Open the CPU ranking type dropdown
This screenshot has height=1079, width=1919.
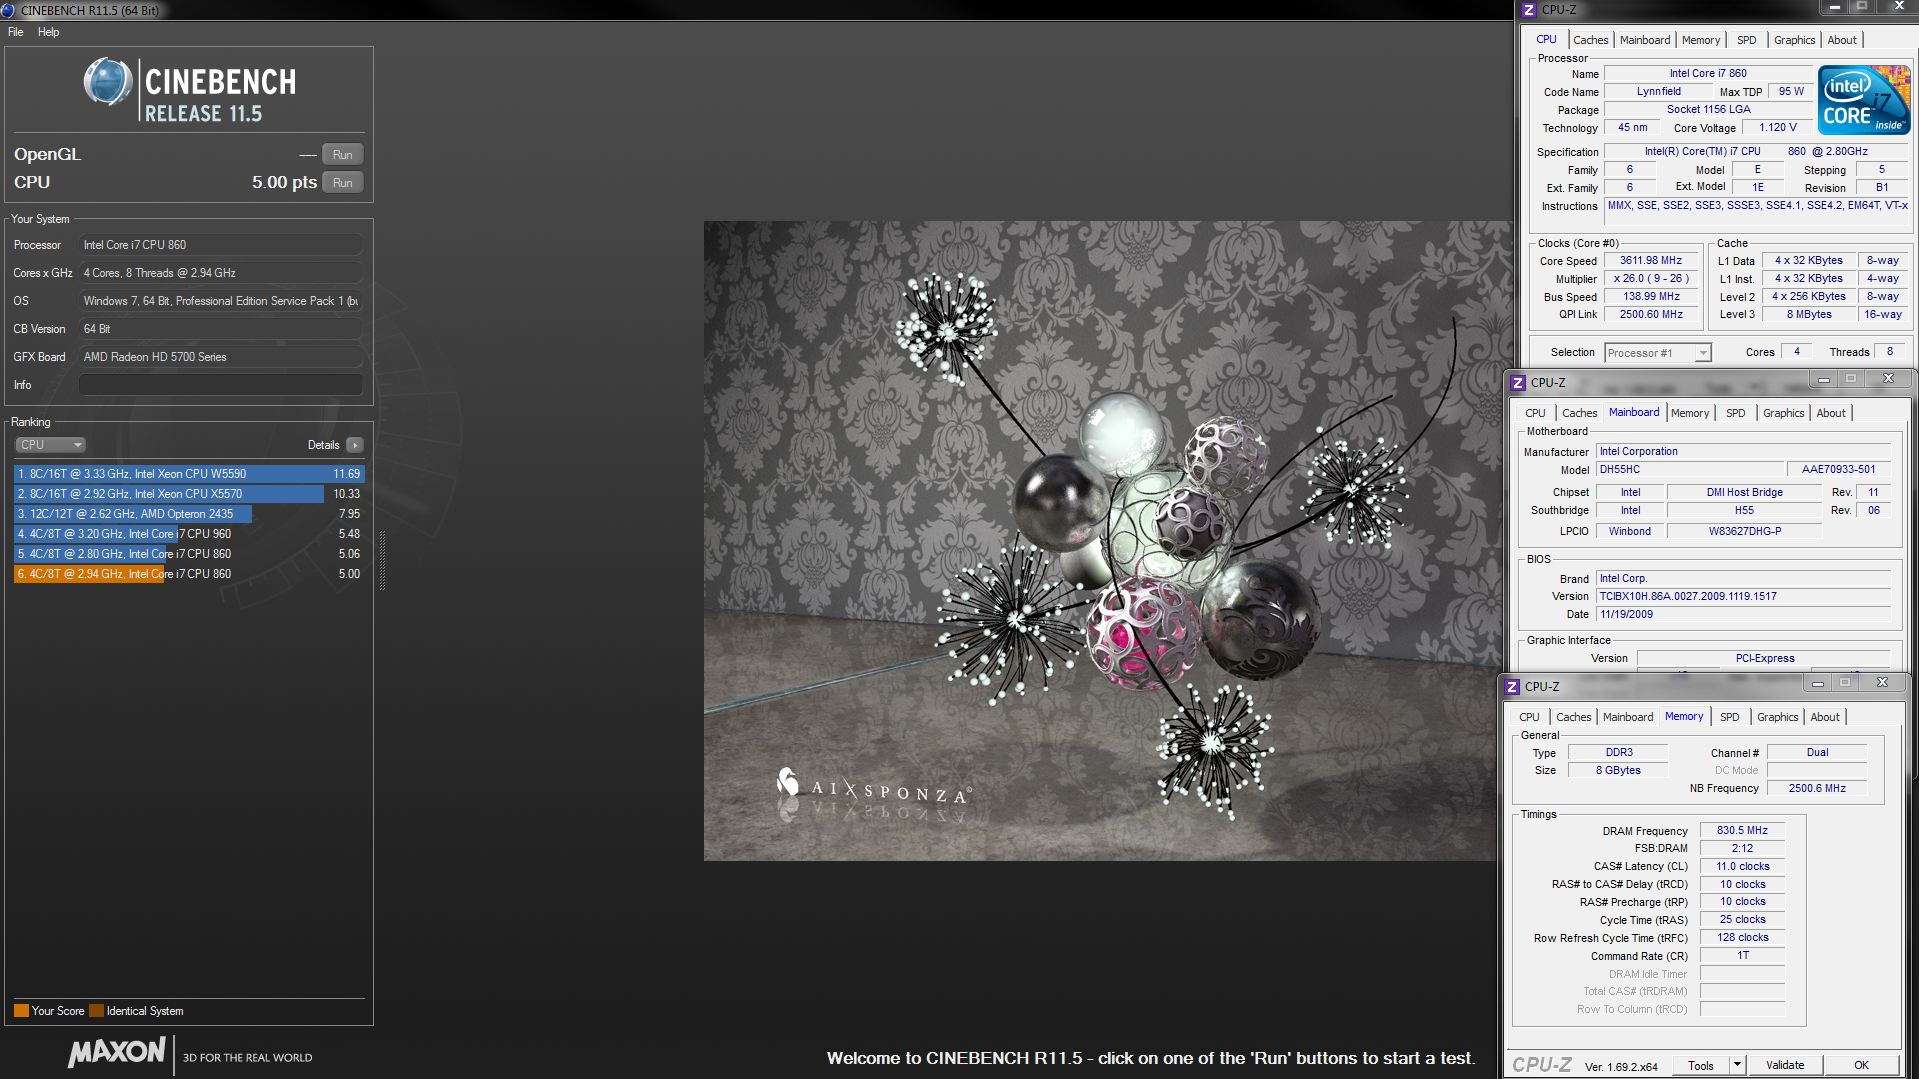(x=50, y=445)
